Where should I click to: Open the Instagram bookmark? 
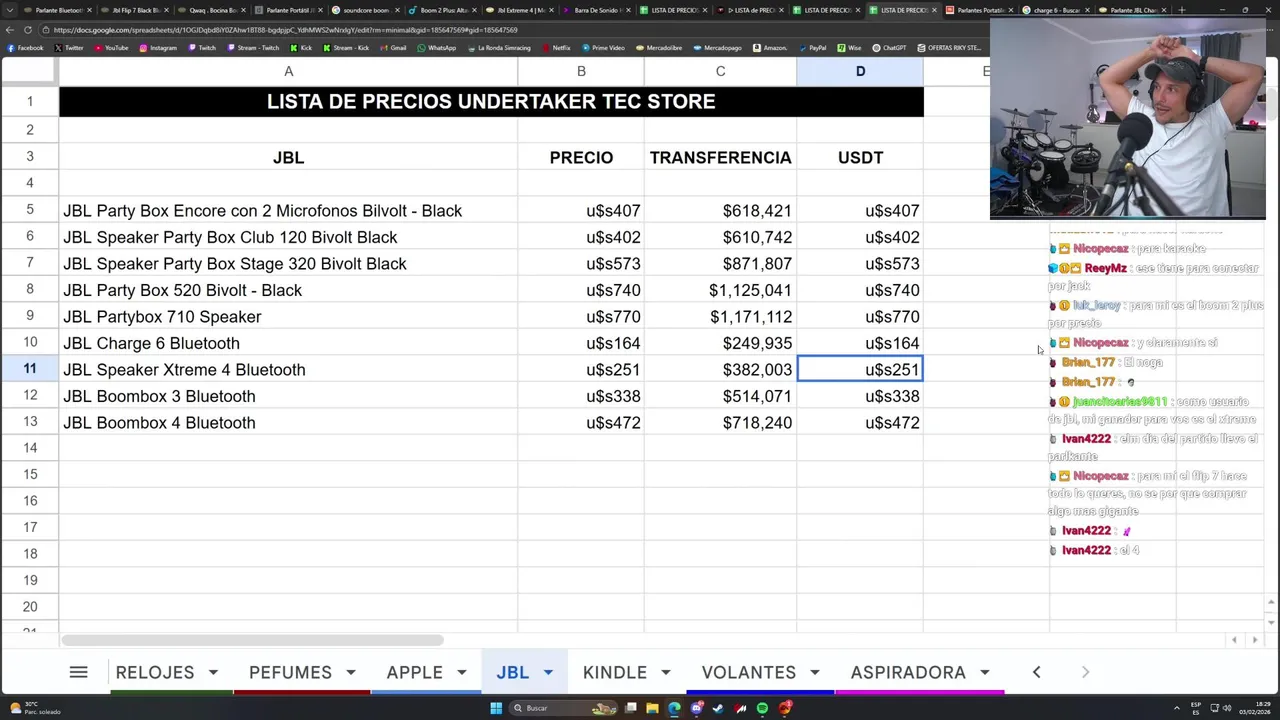[x=157, y=48]
